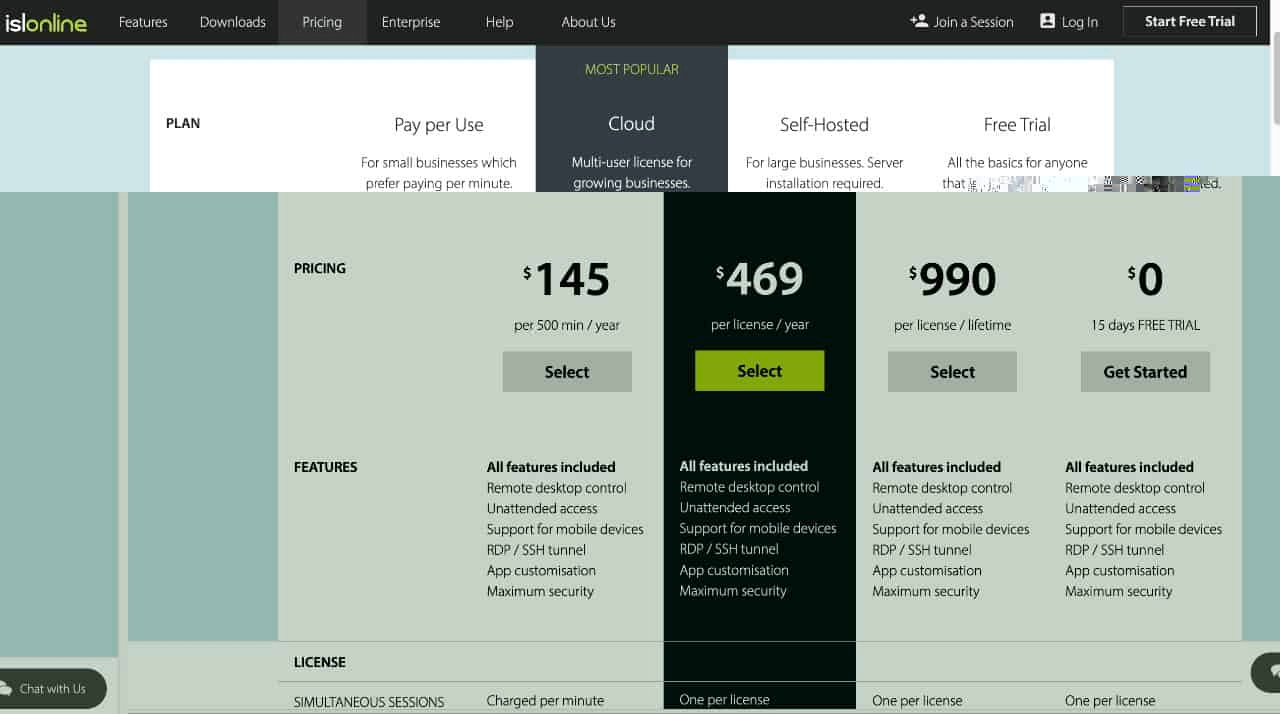Switch to the Pricing page
This screenshot has height=714, width=1280.
[322, 21]
